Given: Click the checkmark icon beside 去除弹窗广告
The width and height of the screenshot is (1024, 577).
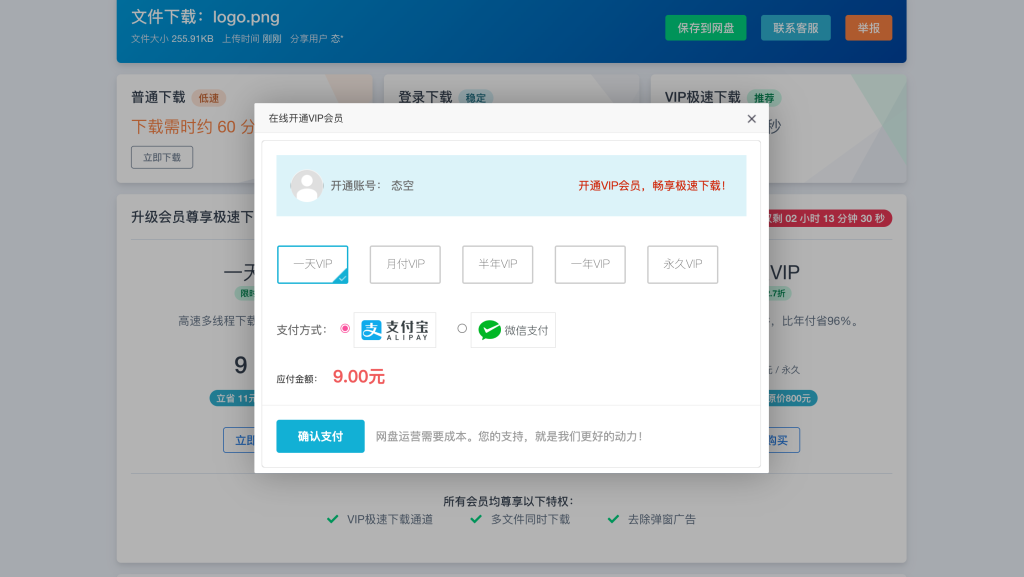Looking at the screenshot, I should click(611, 519).
